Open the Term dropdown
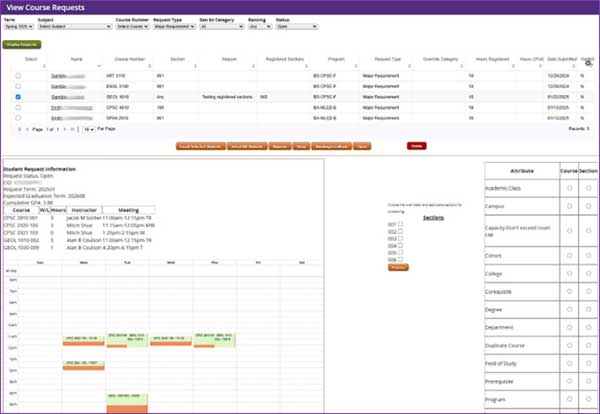This screenshot has width=600, height=414. pos(19,26)
